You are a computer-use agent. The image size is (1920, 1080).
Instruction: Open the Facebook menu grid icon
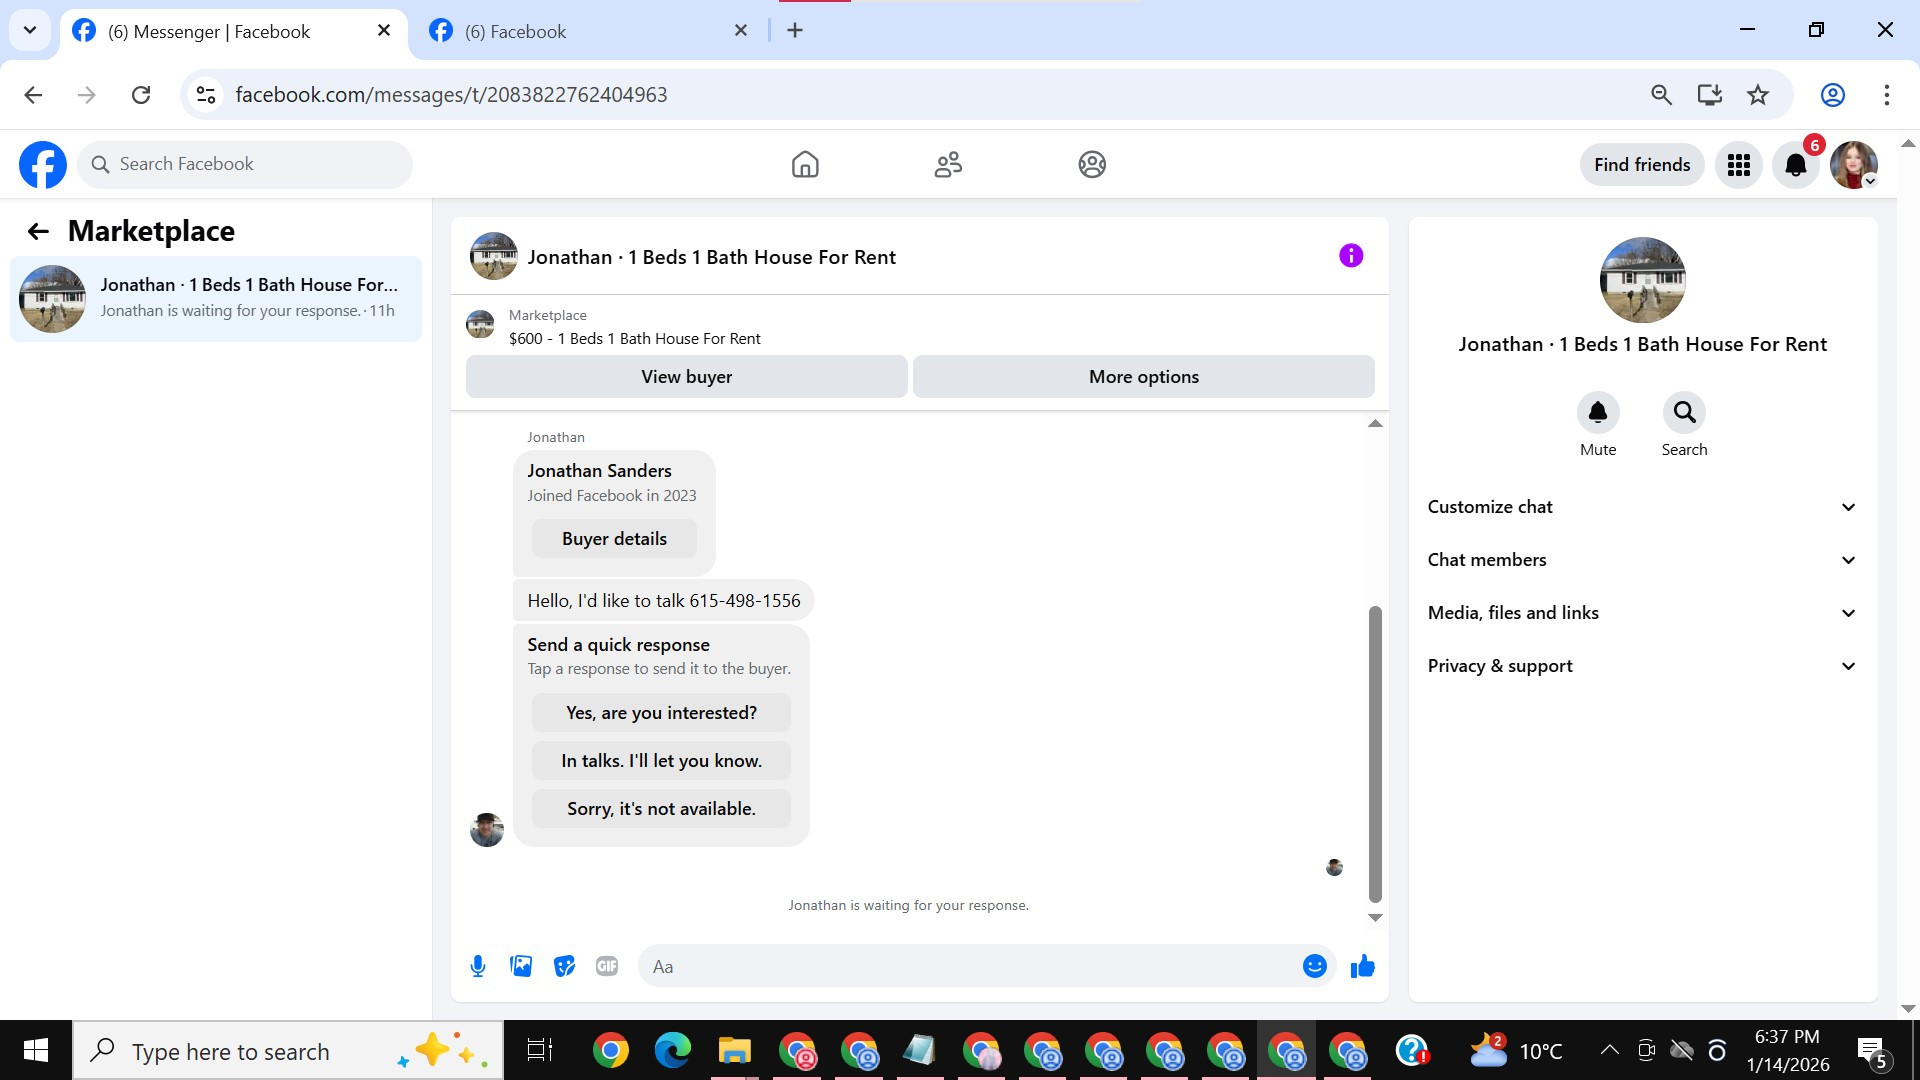[1739, 165]
